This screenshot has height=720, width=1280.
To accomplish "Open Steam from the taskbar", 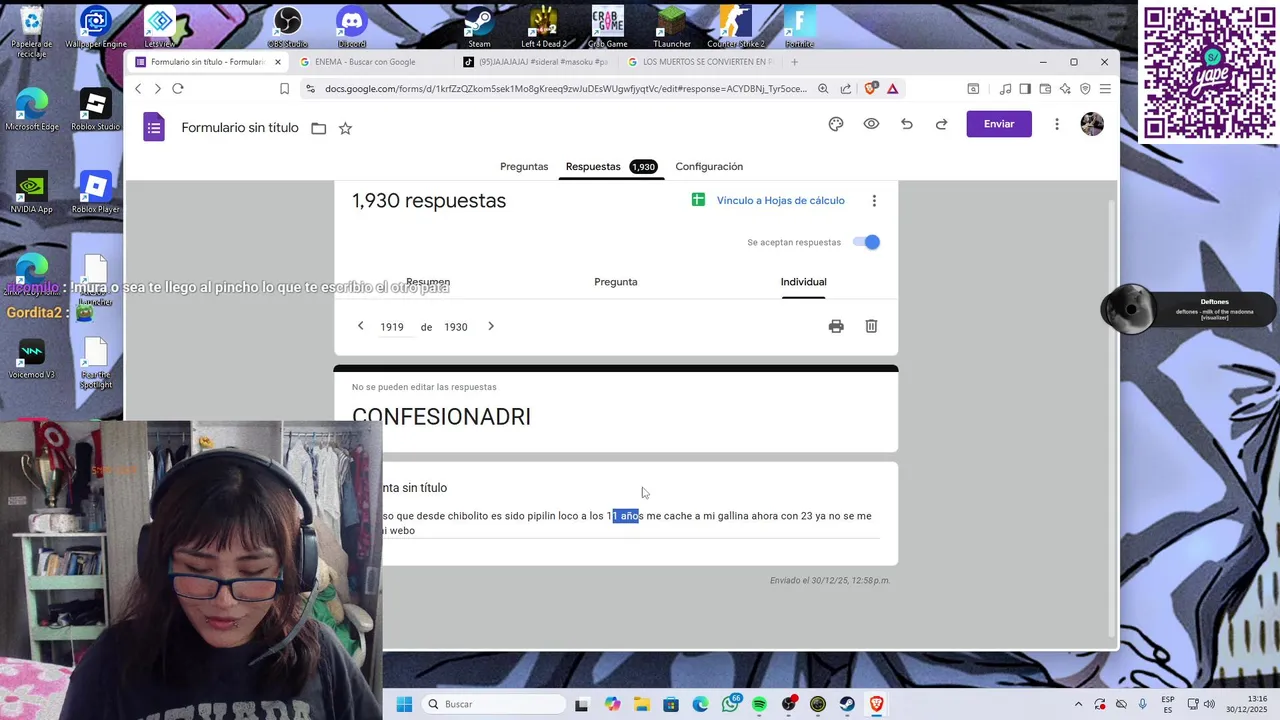I will [847, 704].
